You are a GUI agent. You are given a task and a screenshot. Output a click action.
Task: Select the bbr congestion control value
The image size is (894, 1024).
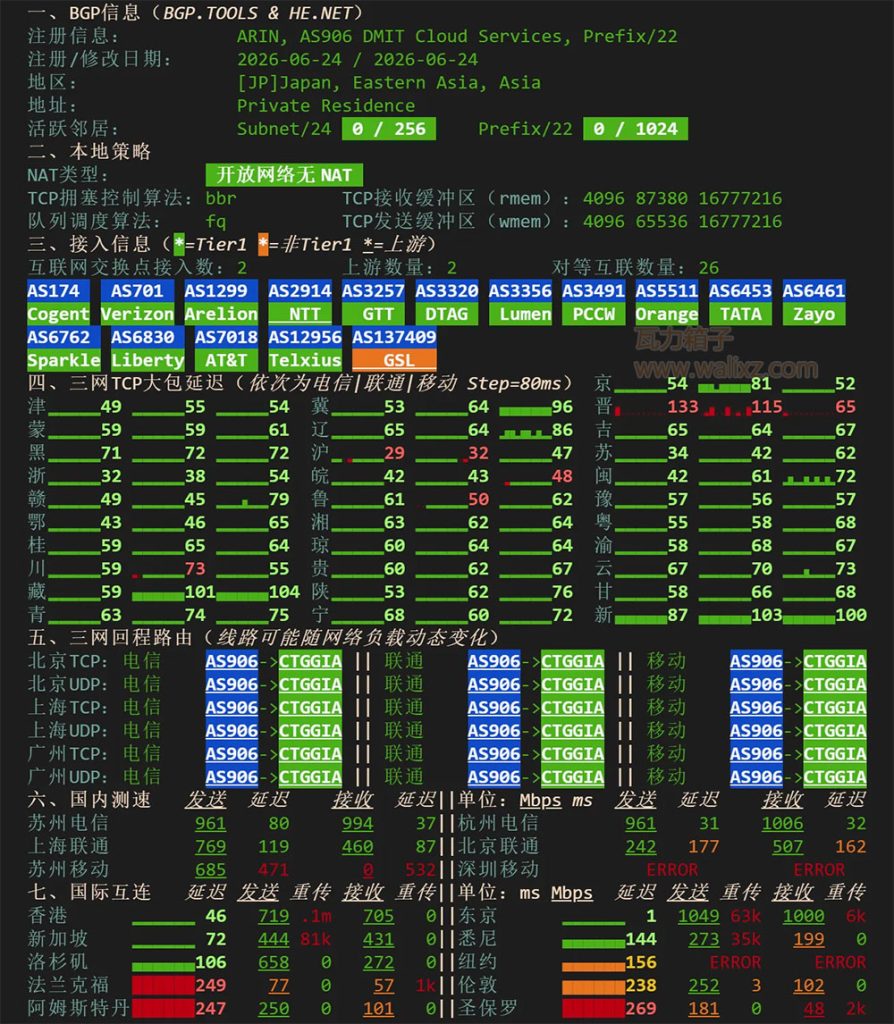pos(221,198)
